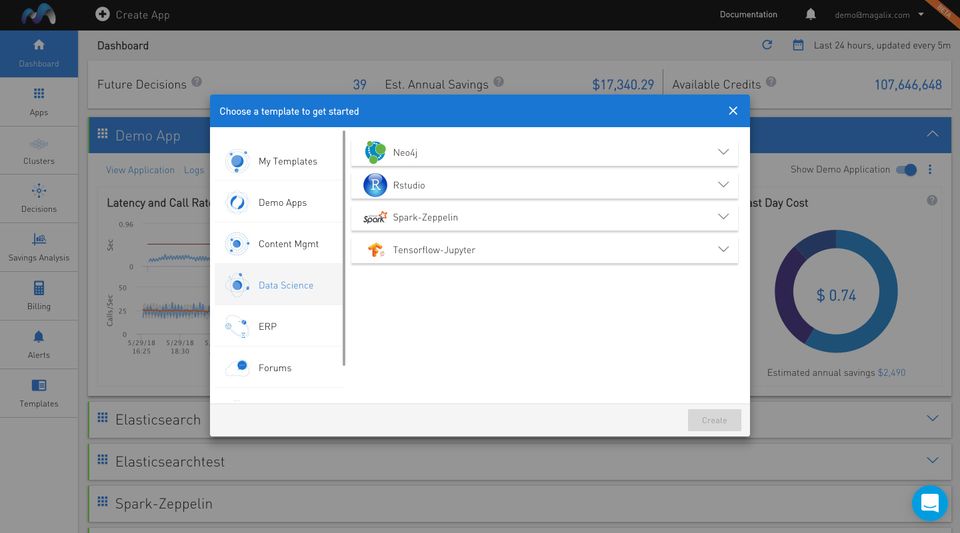Expand the Elasticsearchtest app panel
The width and height of the screenshot is (960, 533).
[x=932, y=460]
